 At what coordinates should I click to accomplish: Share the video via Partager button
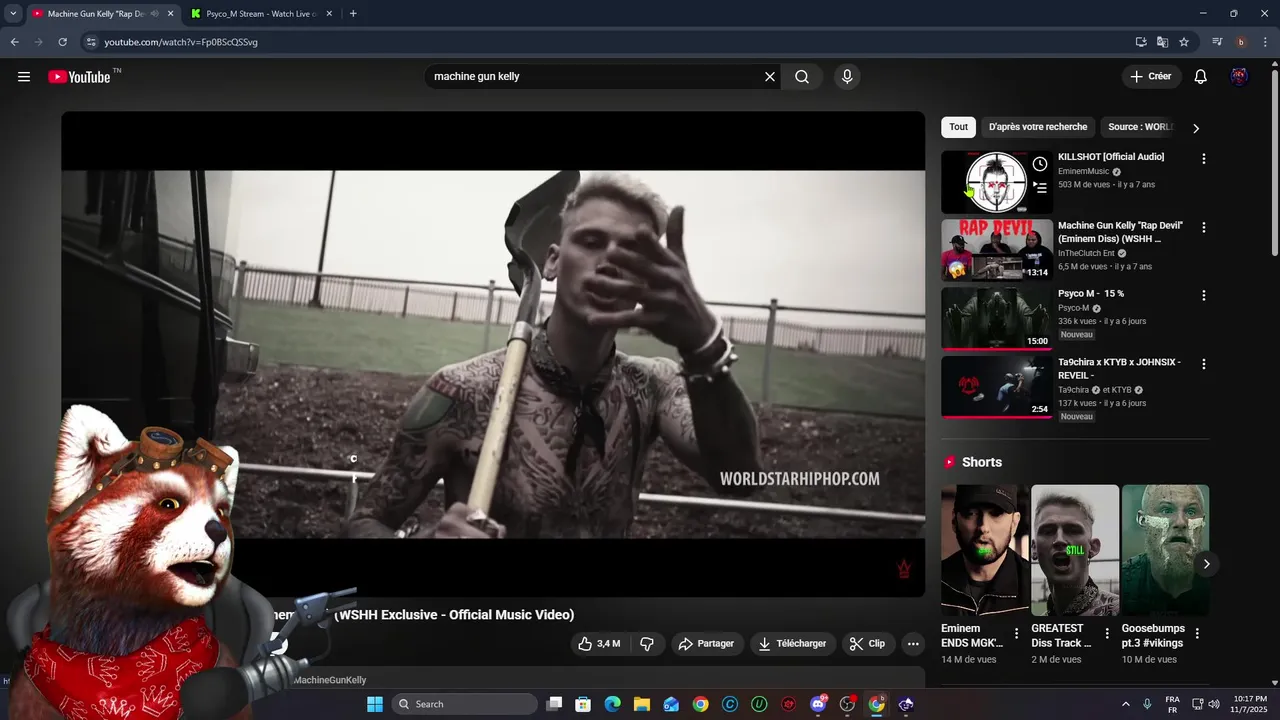click(706, 644)
